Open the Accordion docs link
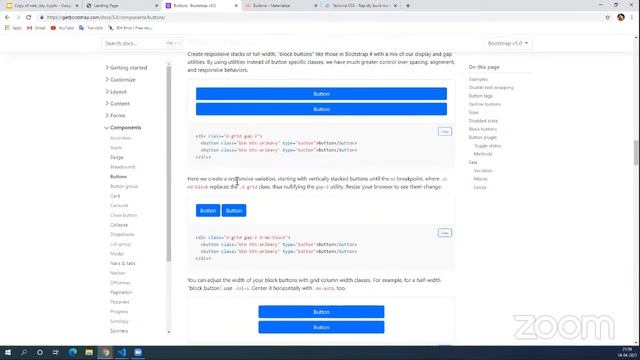The image size is (640, 360). [120, 138]
